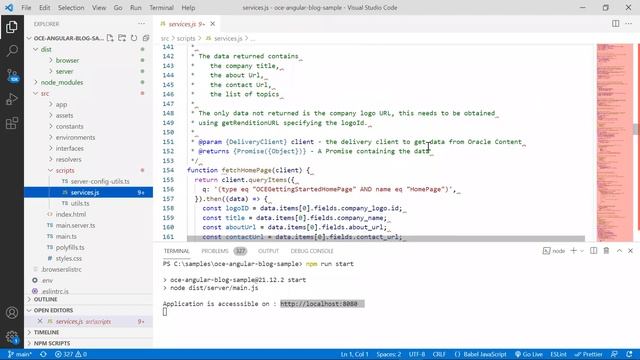Close services.js in Open Editors list

(40, 321)
